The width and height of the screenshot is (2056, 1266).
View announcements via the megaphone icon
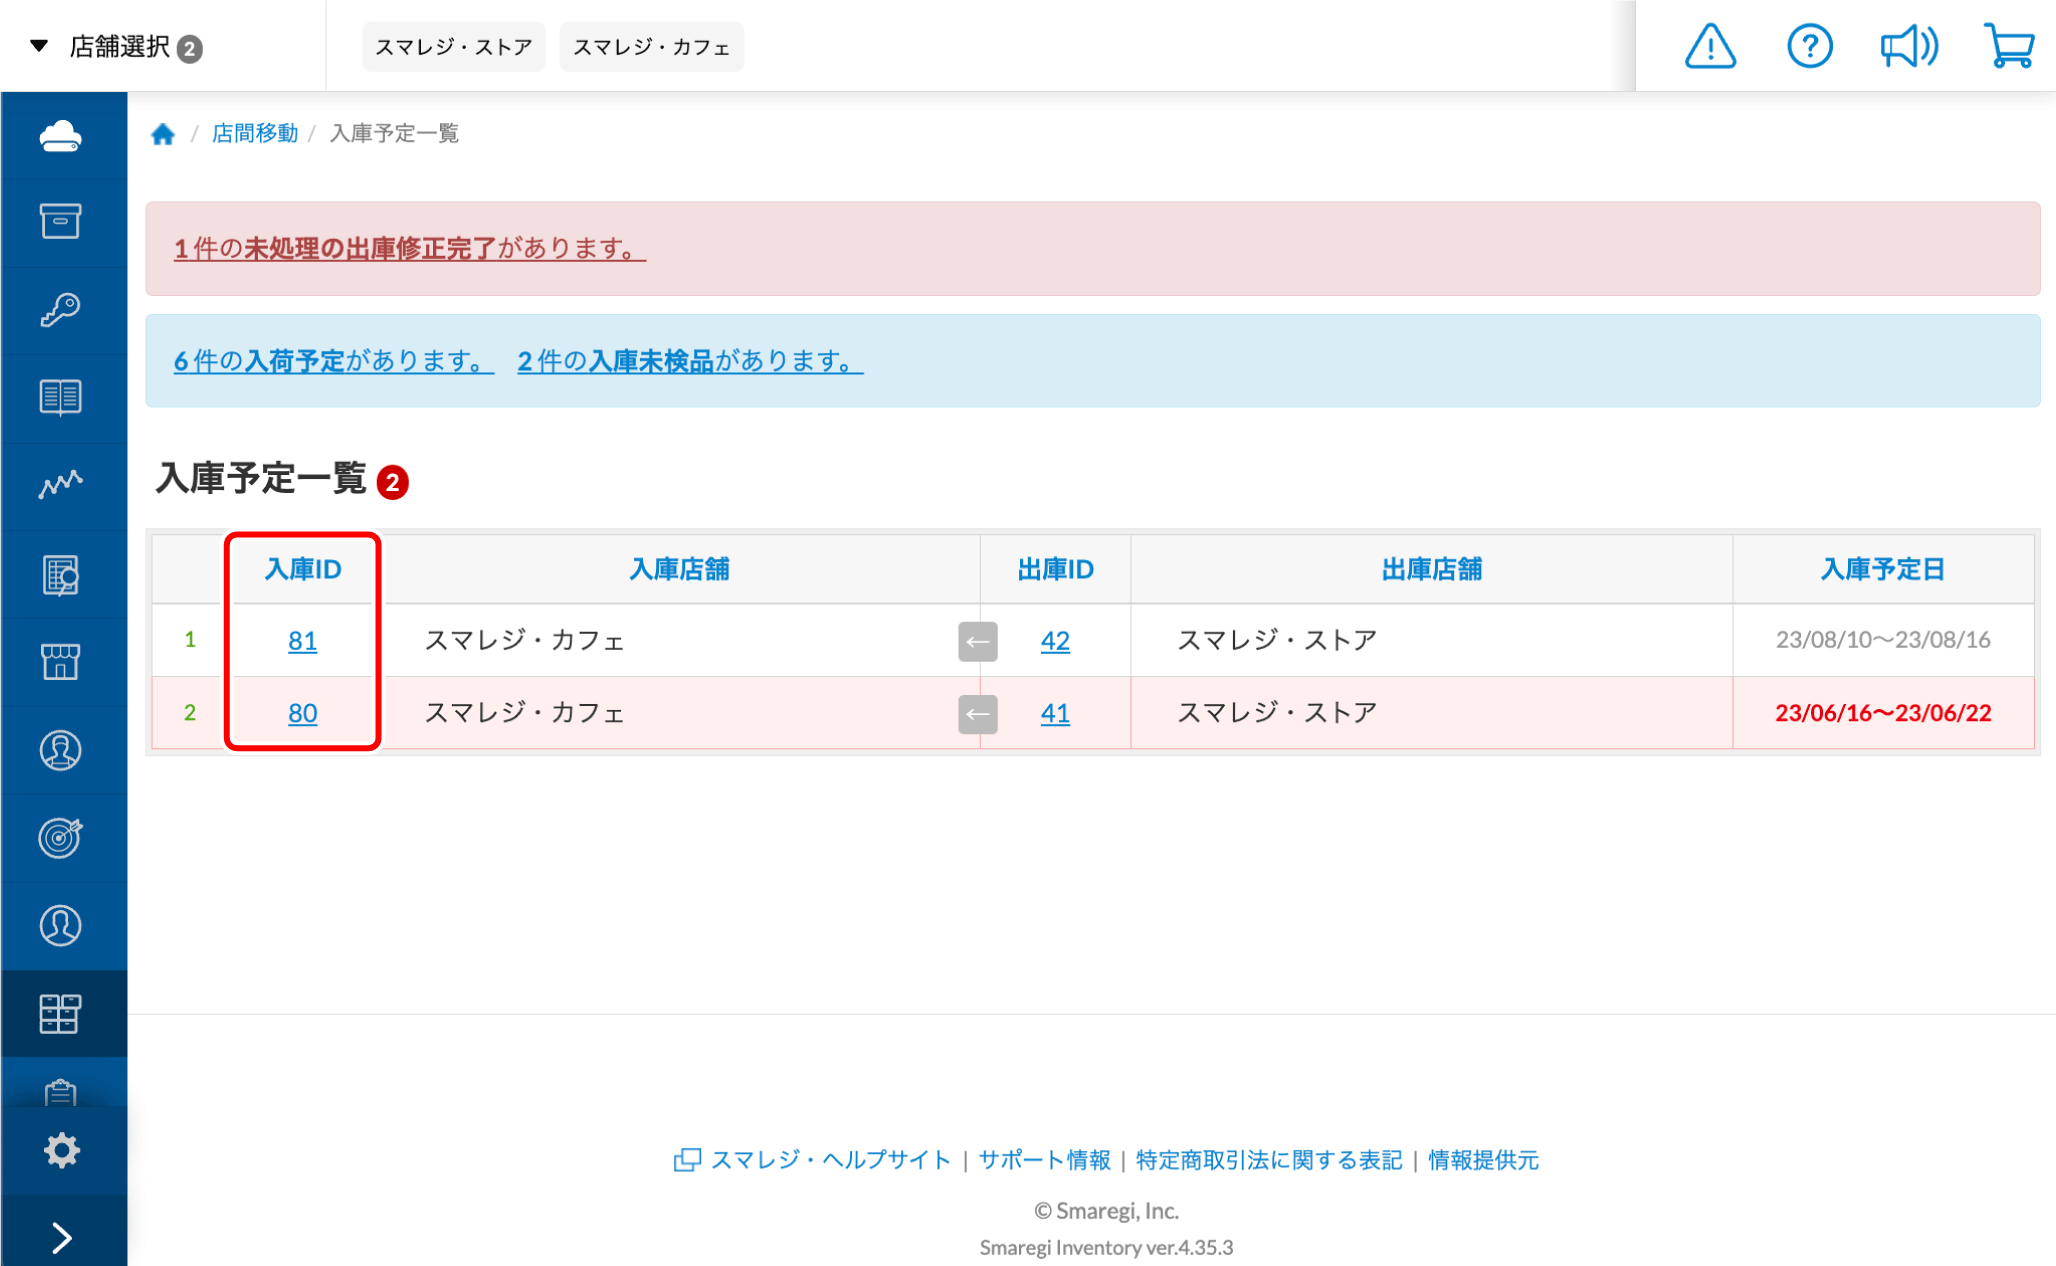tap(1908, 45)
